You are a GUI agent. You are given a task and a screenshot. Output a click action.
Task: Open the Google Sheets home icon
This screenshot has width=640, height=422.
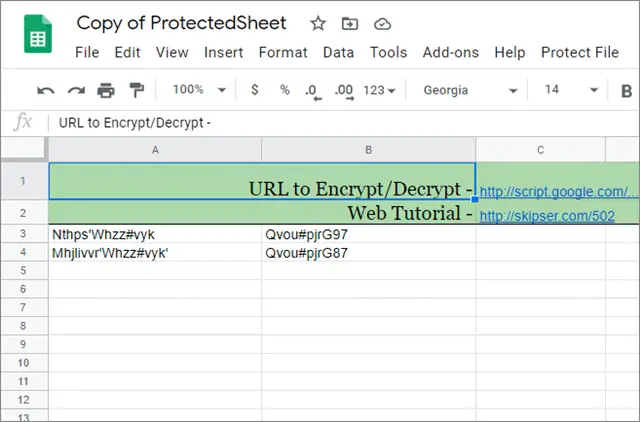click(x=38, y=34)
